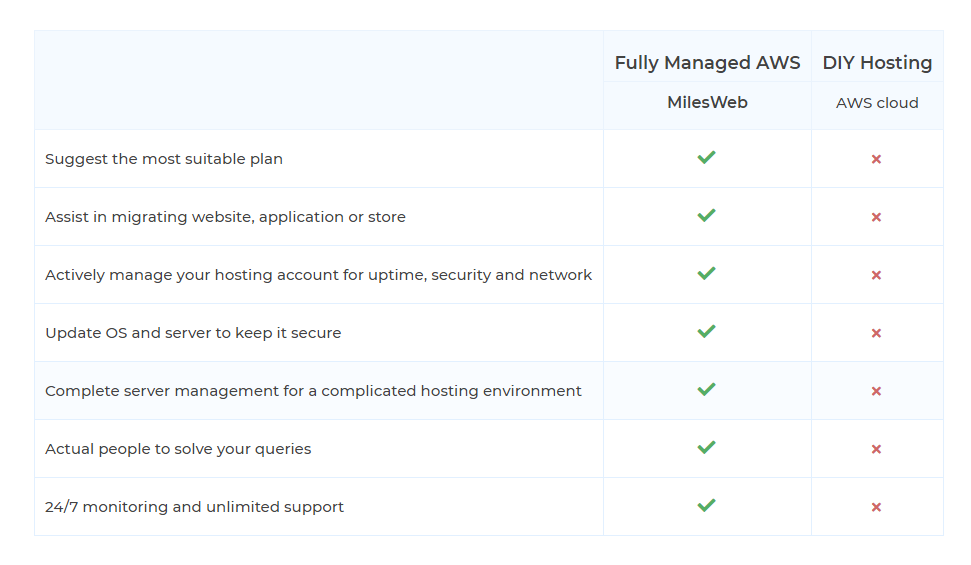Viewport: 971px width, 565px height.
Task: Click the 24/7 monitoring and unlimited support text
Action: click(x=194, y=507)
